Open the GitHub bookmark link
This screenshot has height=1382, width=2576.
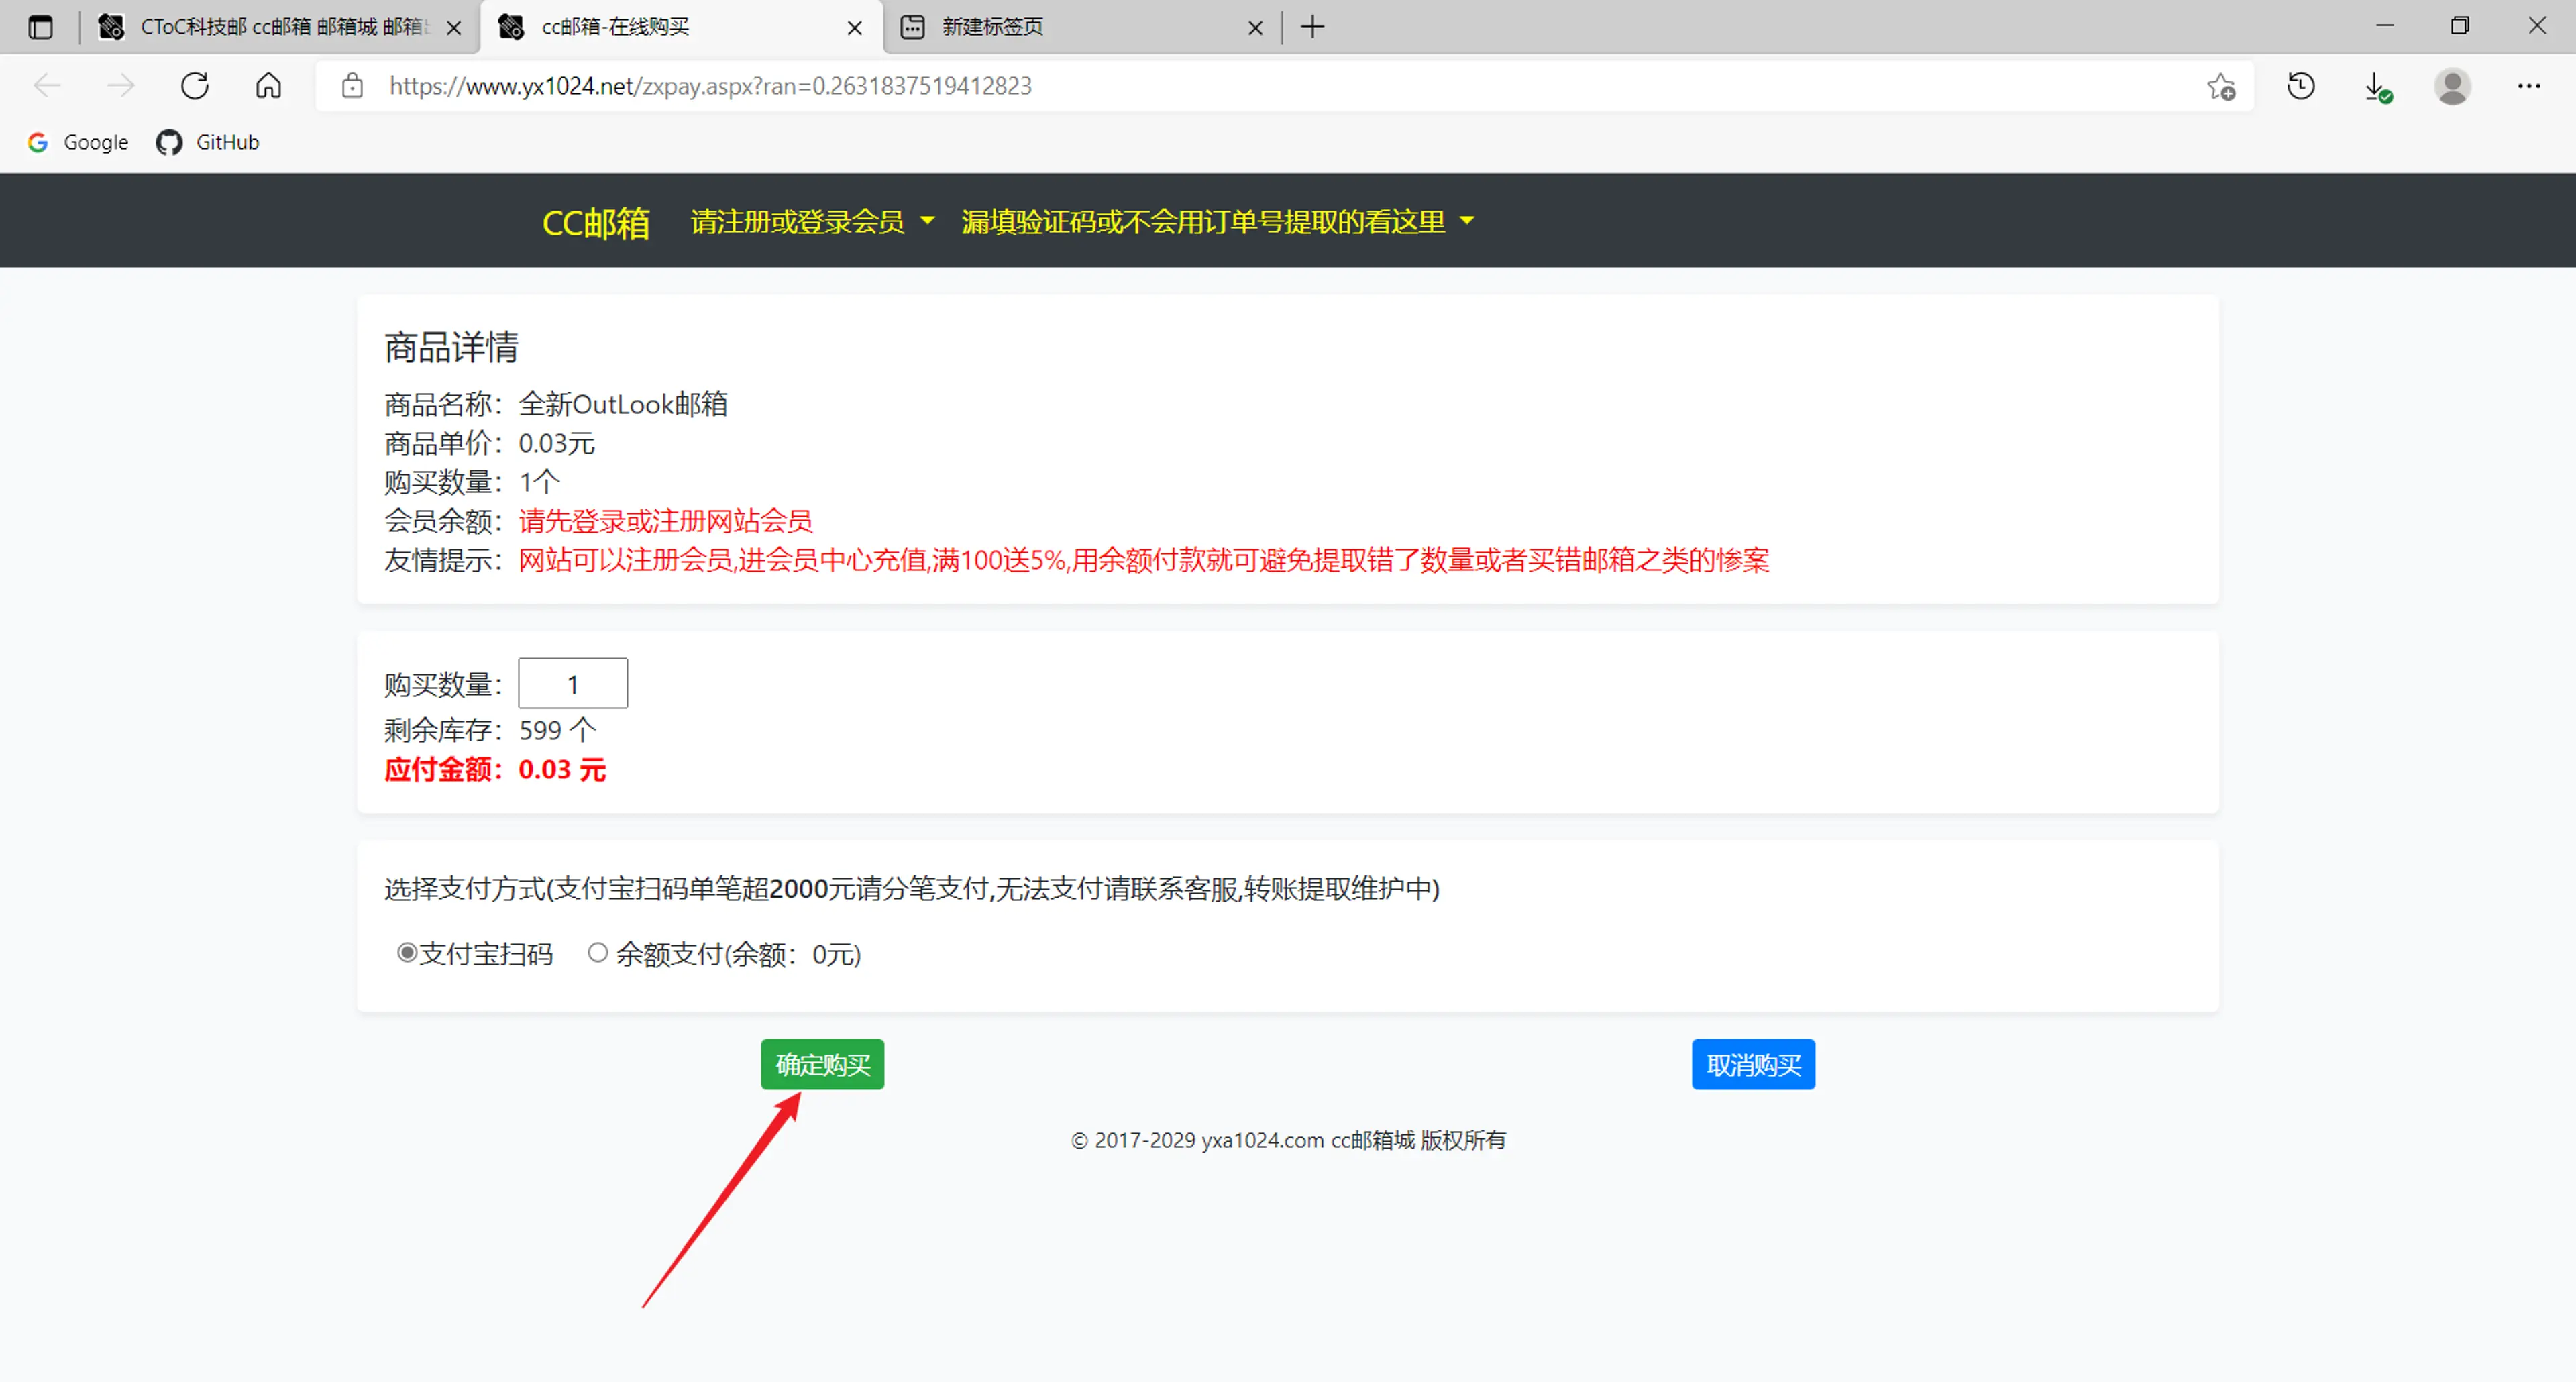207,142
